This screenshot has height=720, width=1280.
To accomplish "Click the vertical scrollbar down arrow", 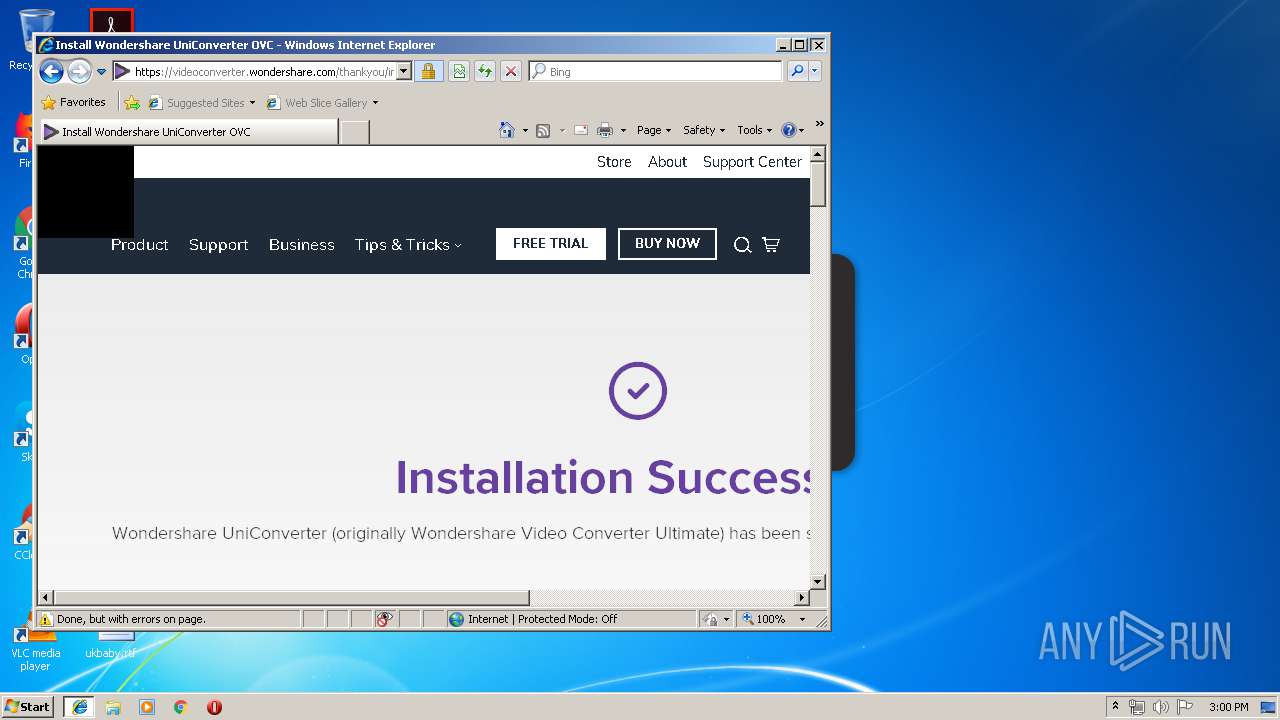I will pyautogui.click(x=817, y=581).
